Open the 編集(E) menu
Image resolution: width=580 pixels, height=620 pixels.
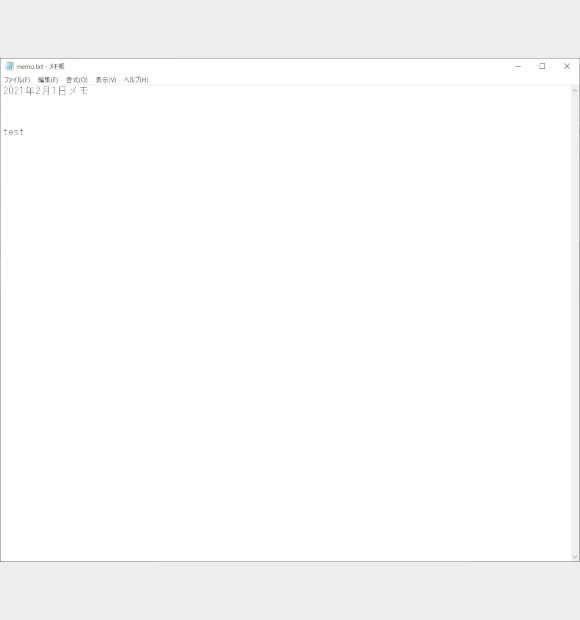[x=48, y=80]
